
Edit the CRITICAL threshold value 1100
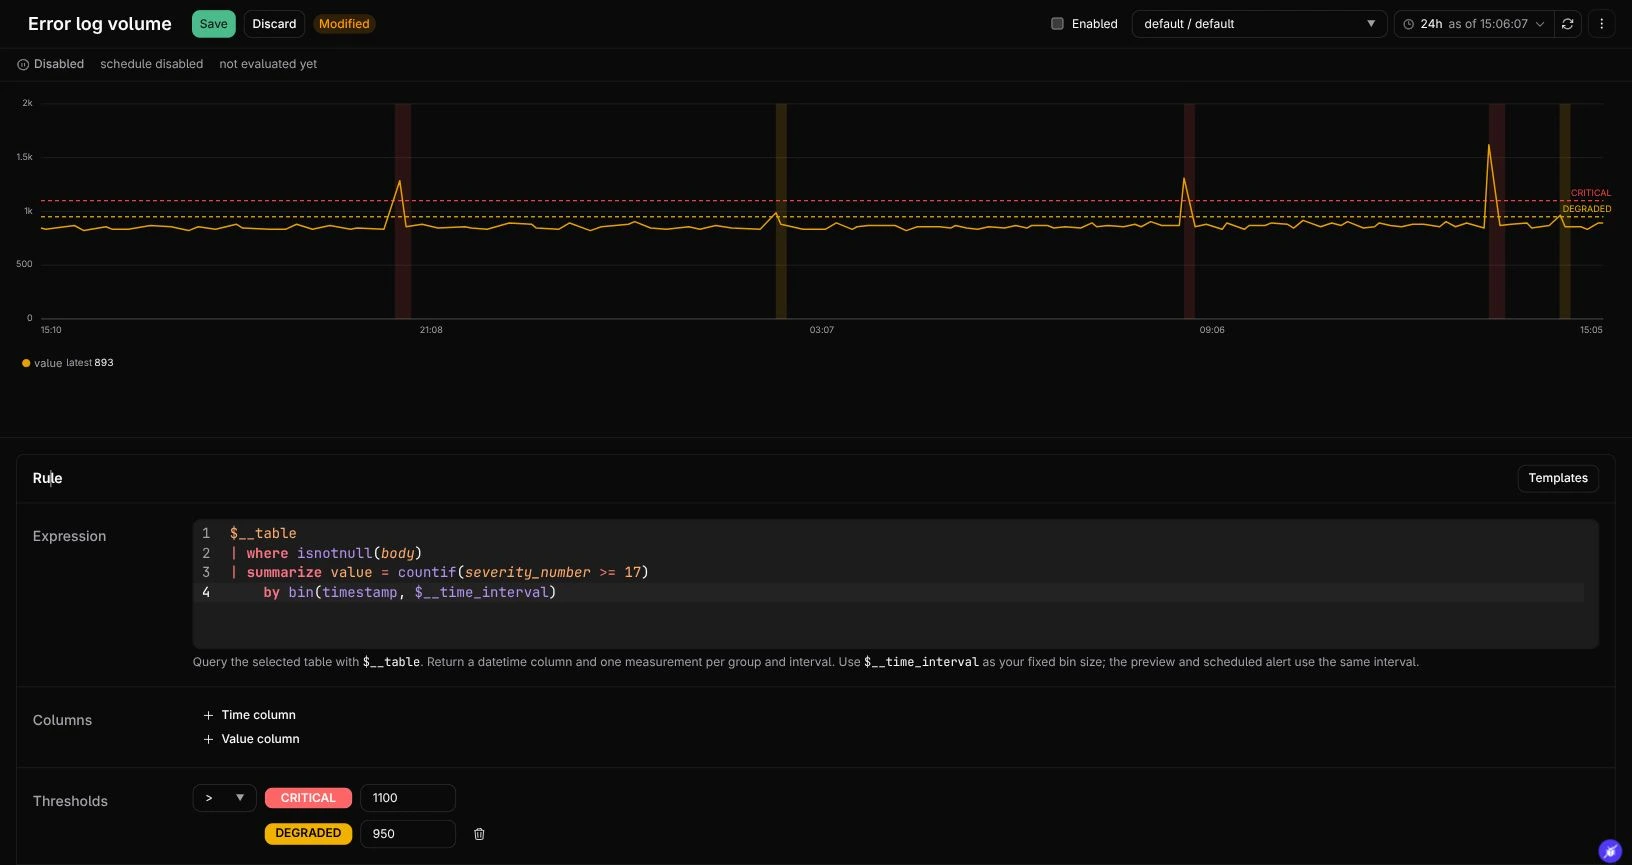(408, 798)
